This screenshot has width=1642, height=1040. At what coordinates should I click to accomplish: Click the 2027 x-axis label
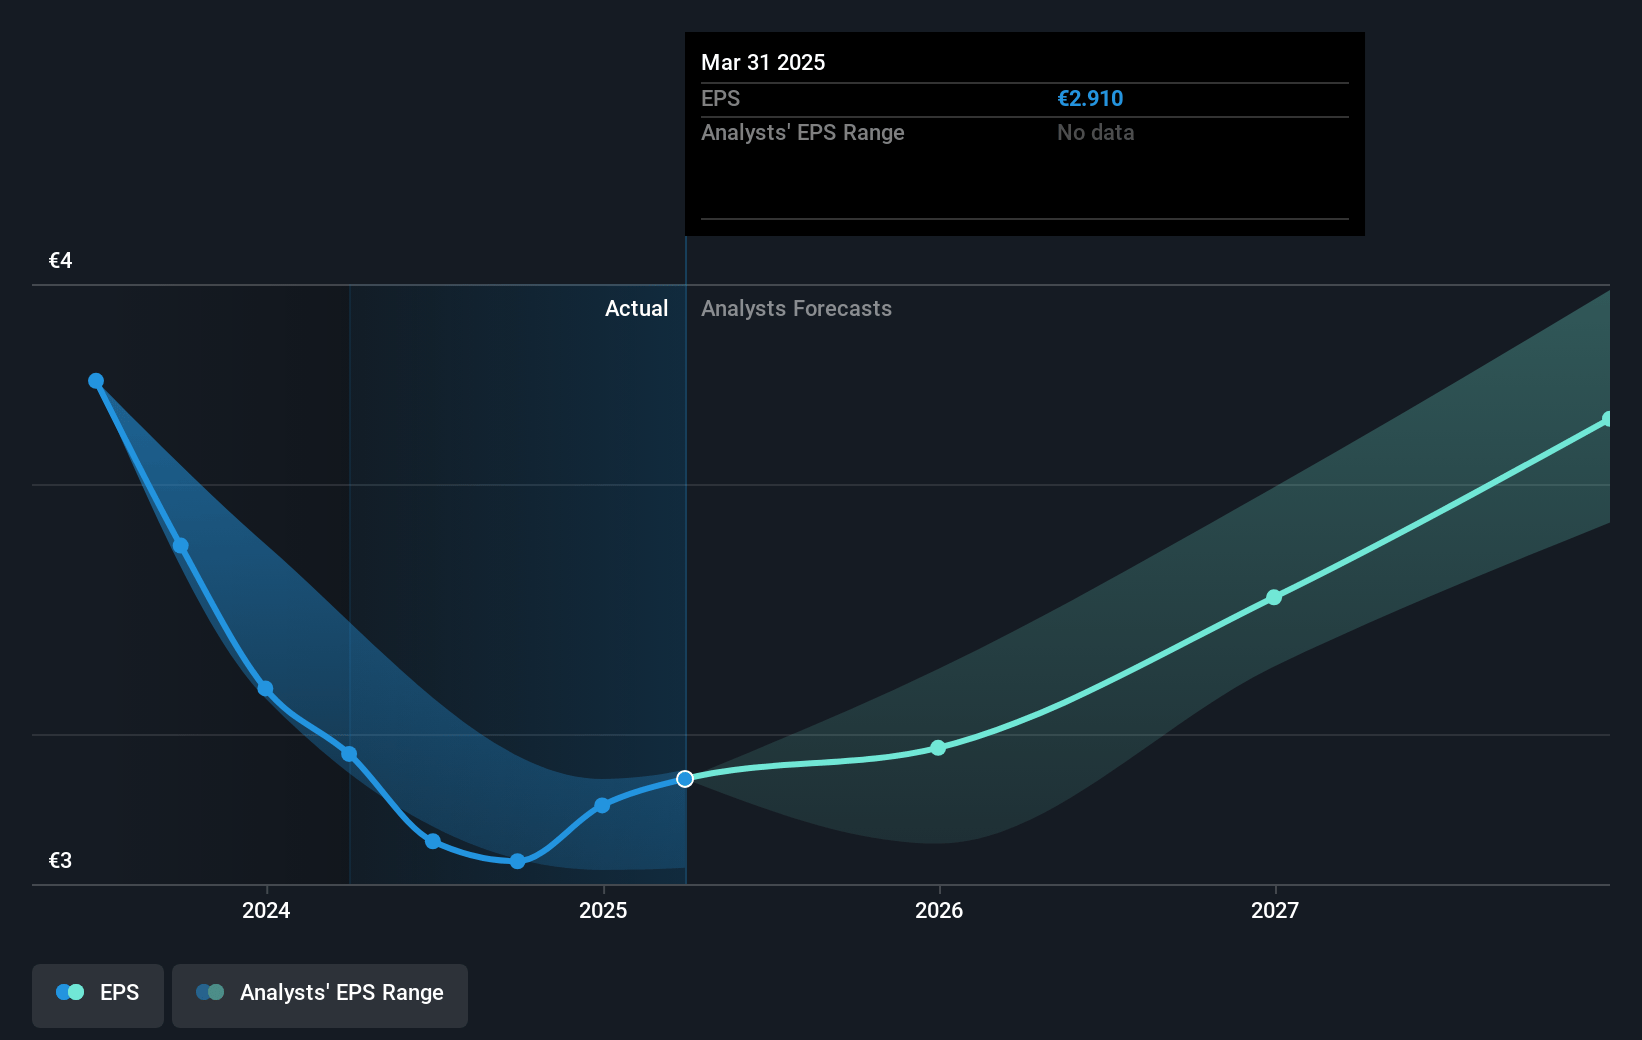(1275, 910)
